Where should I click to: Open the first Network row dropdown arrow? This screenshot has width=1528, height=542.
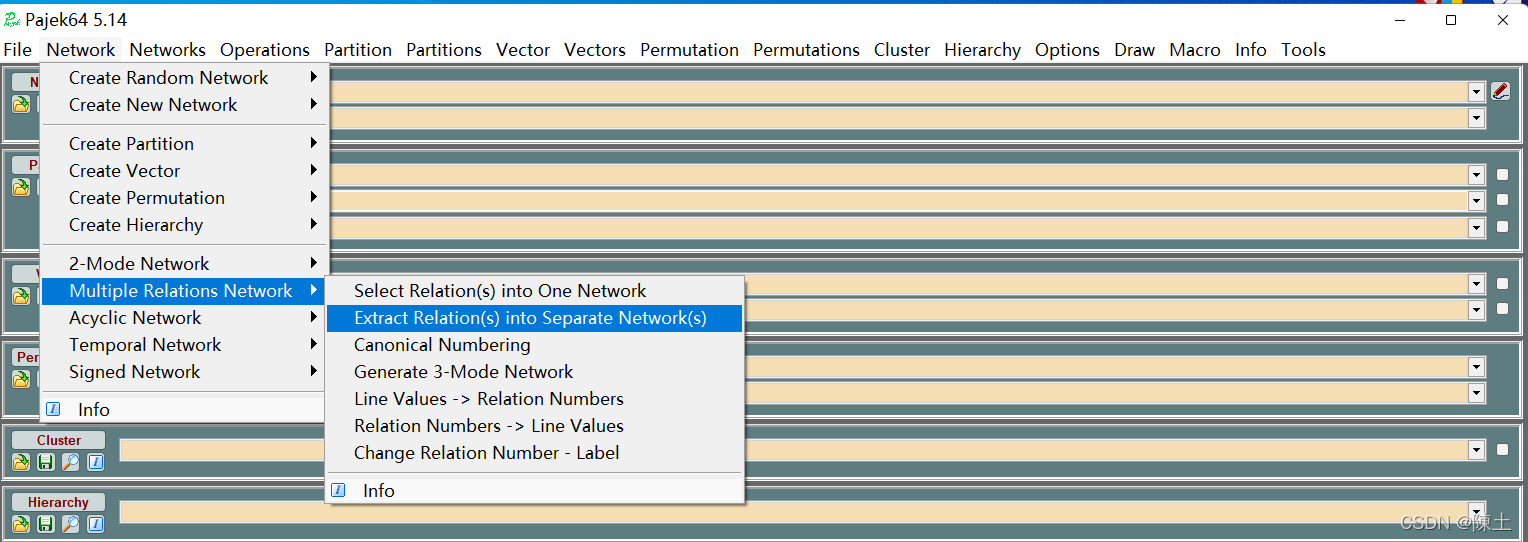click(1477, 92)
